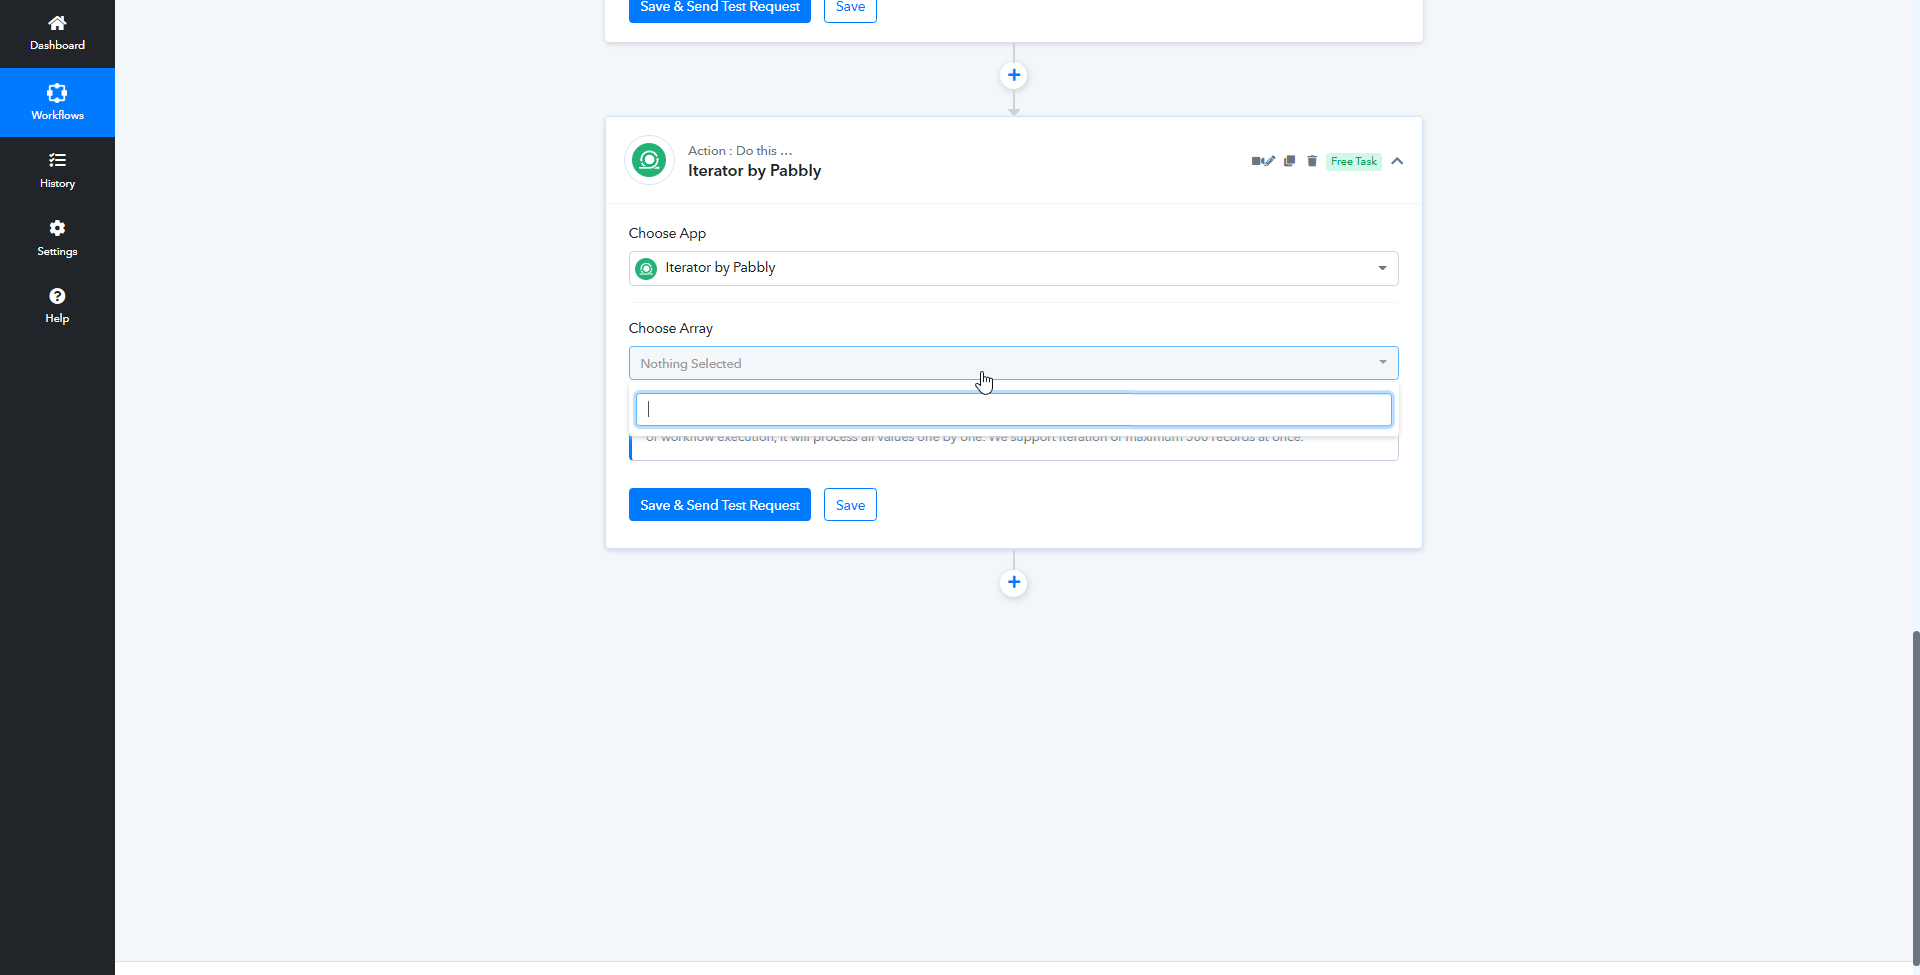Save the Iterator action
Screen dimensions: 1920x975
tap(850, 505)
